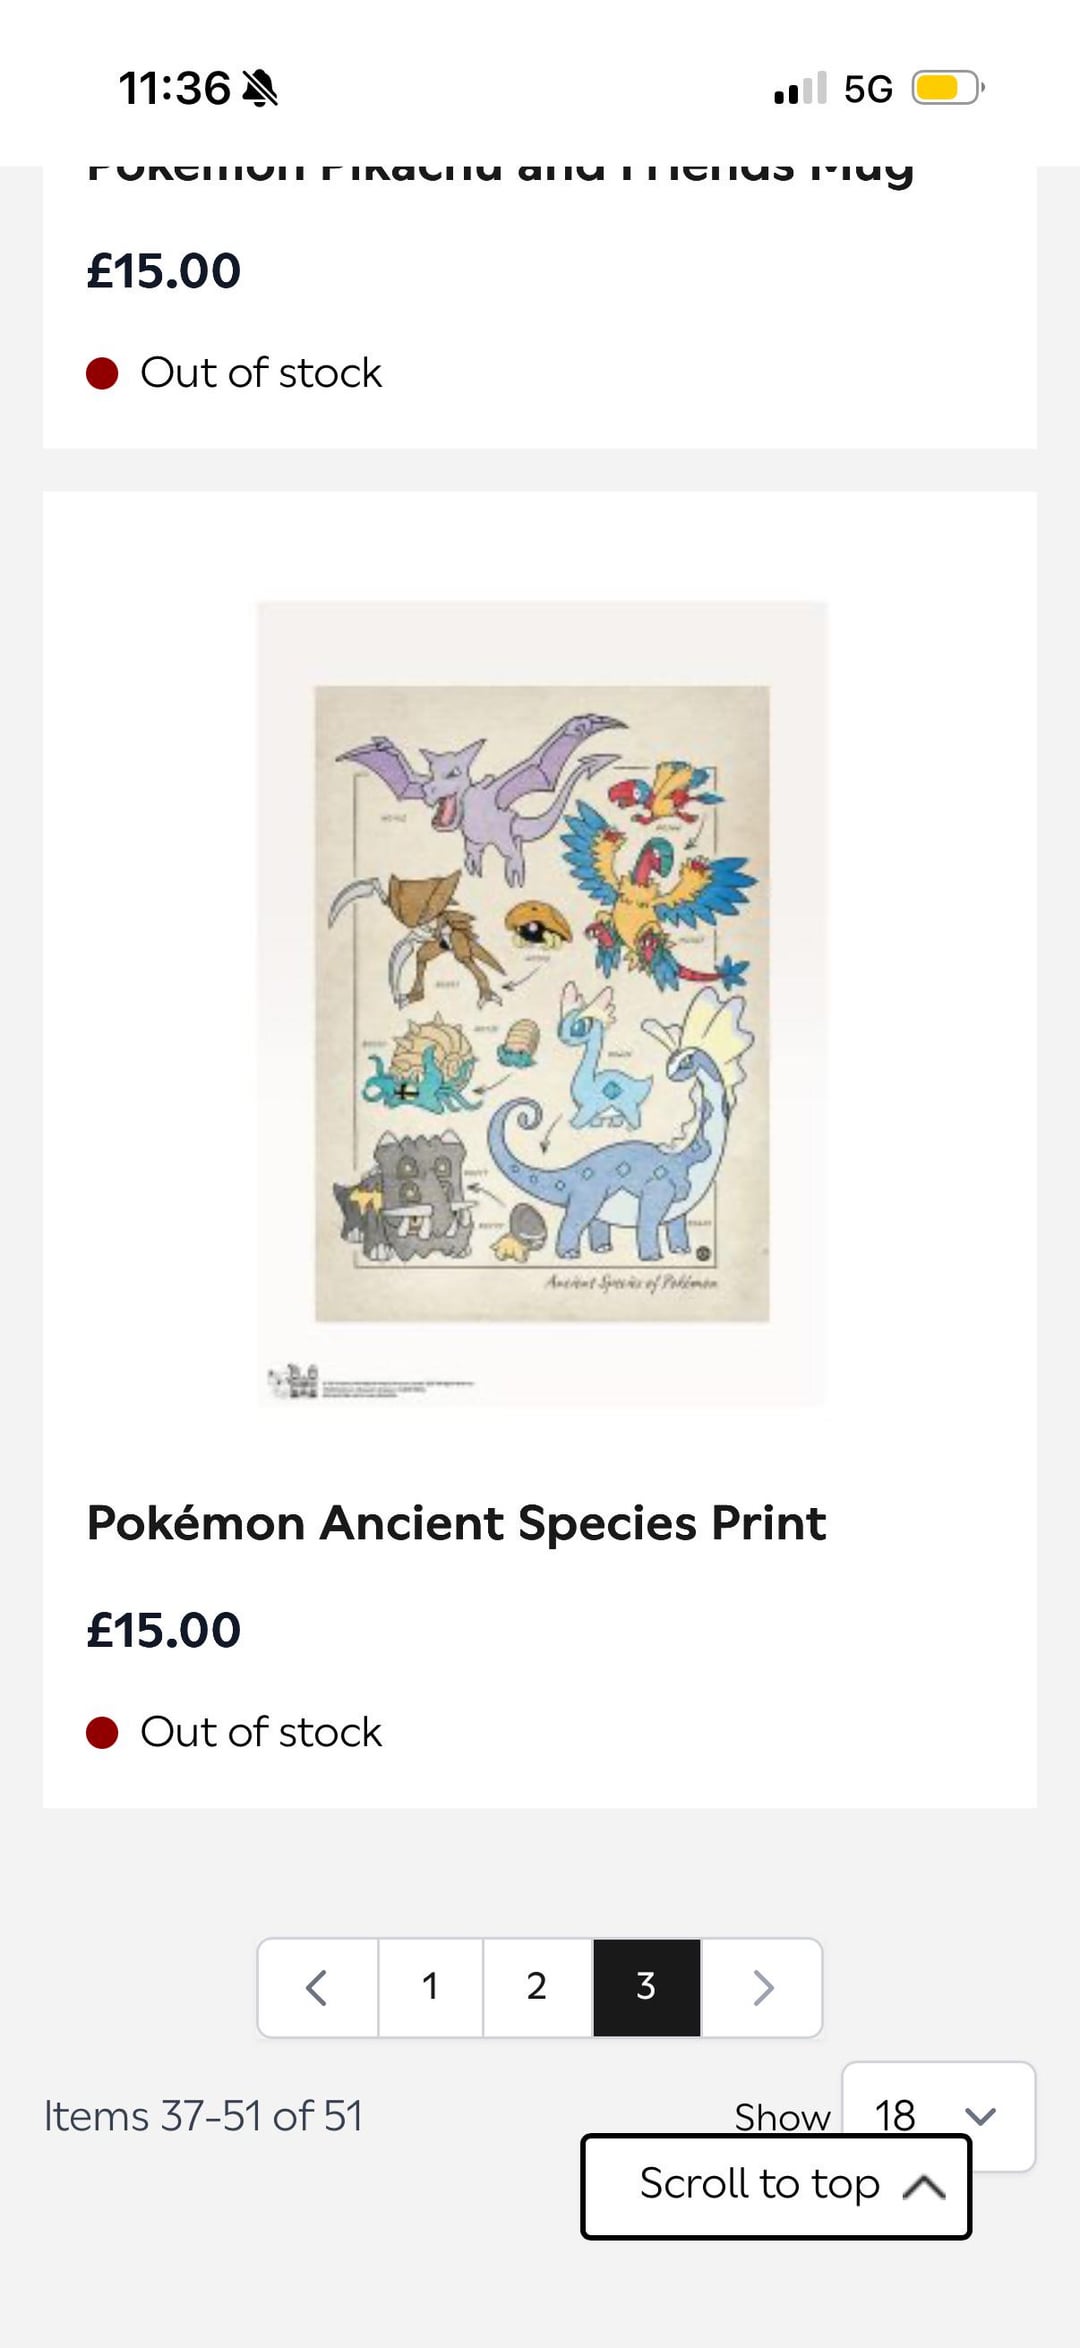The width and height of the screenshot is (1080, 2348).
Task: Tap the 11:36 clock in status bar
Action: click(x=174, y=88)
